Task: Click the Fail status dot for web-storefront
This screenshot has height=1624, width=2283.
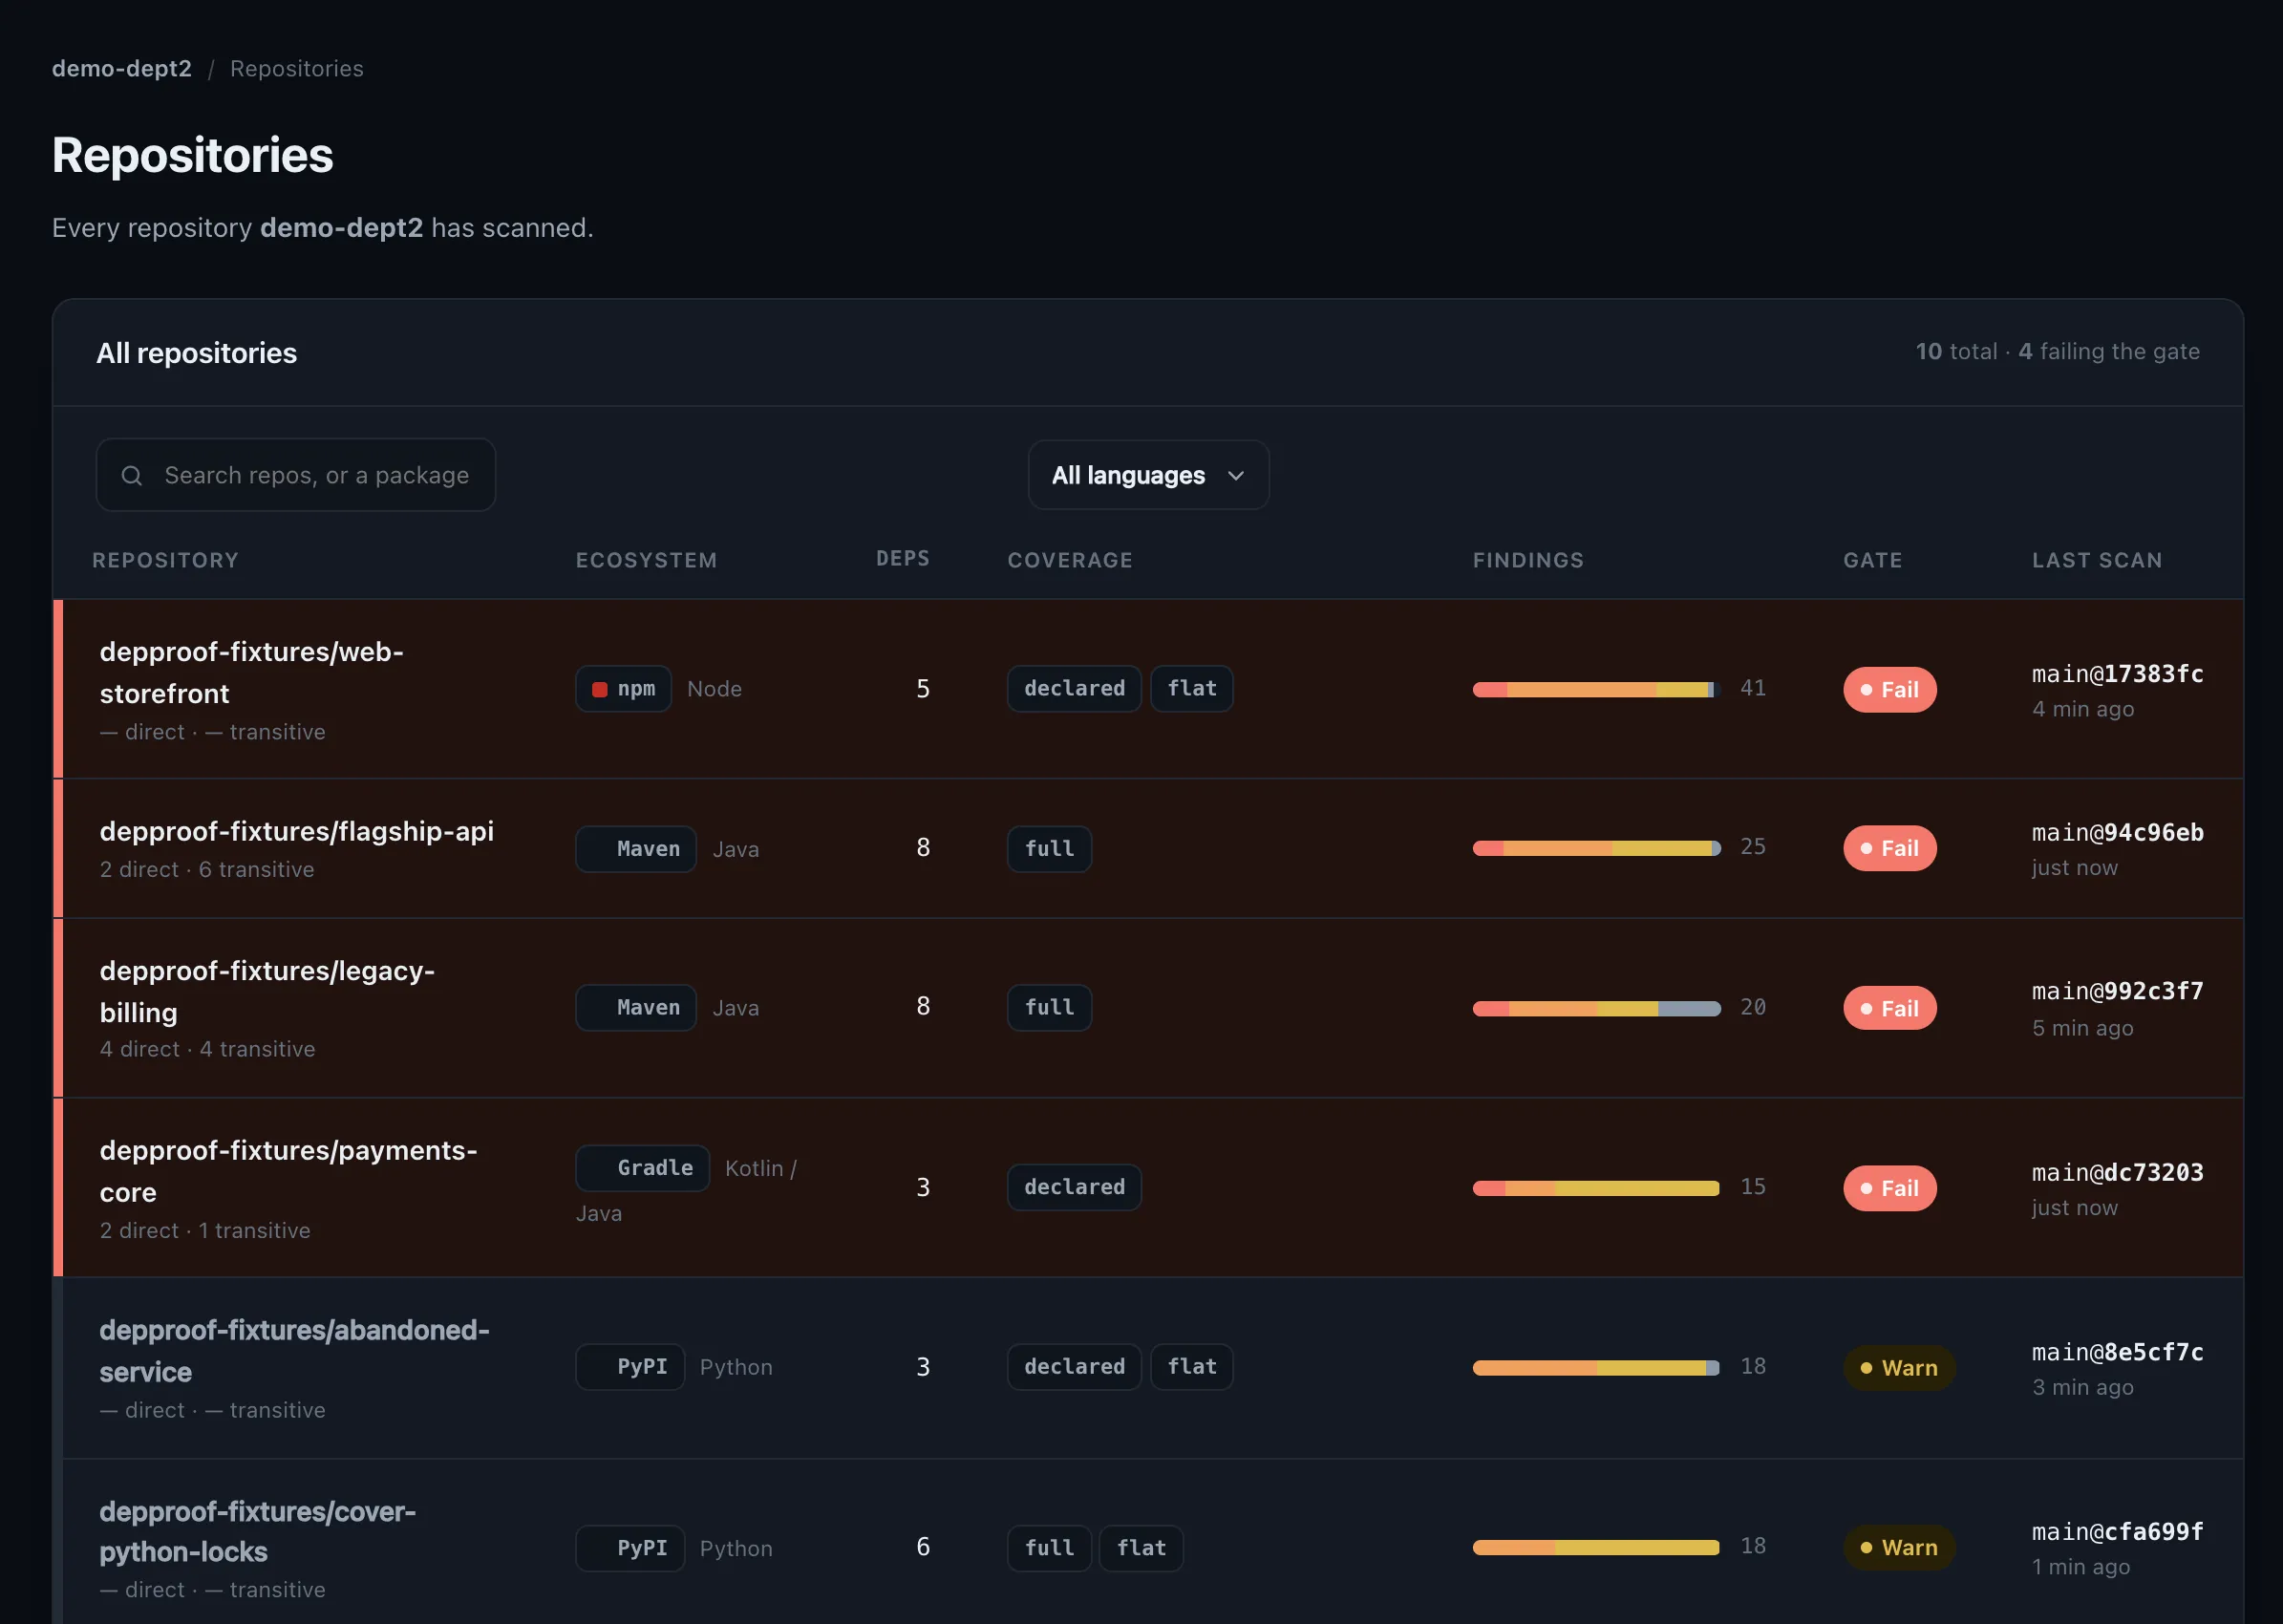Action: [x=1866, y=690]
